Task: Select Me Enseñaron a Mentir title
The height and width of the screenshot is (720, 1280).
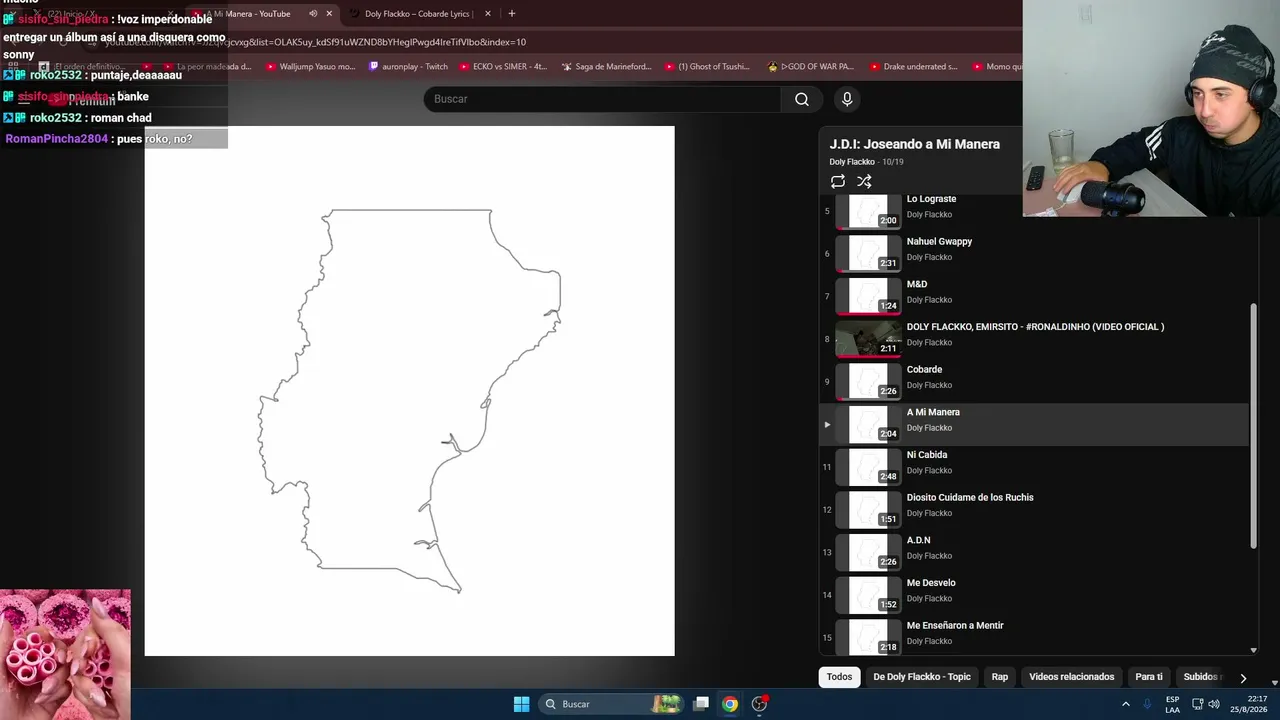Action: click(x=955, y=625)
